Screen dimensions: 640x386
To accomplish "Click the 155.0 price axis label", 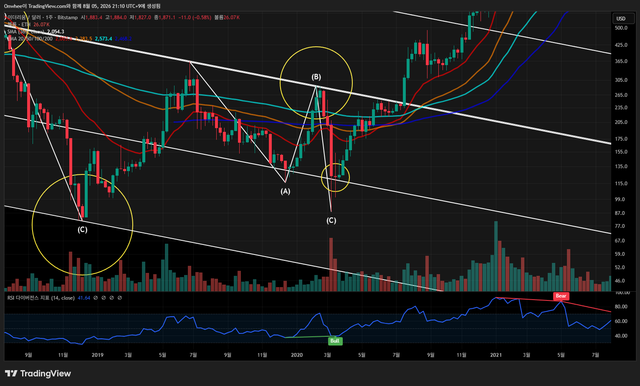I will pyautogui.click(x=620, y=152).
